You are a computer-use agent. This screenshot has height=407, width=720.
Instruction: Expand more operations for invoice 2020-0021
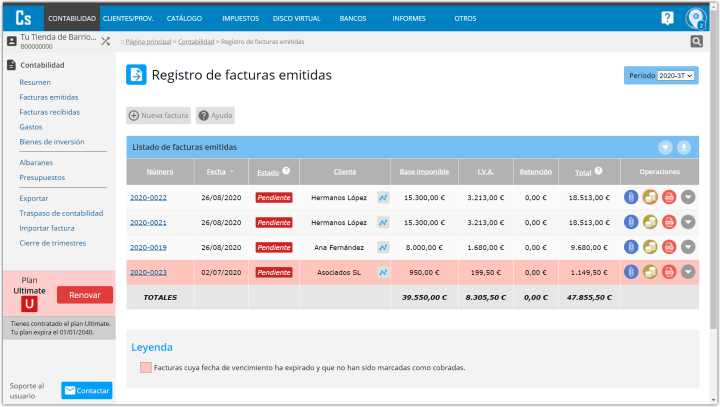[x=688, y=222]
